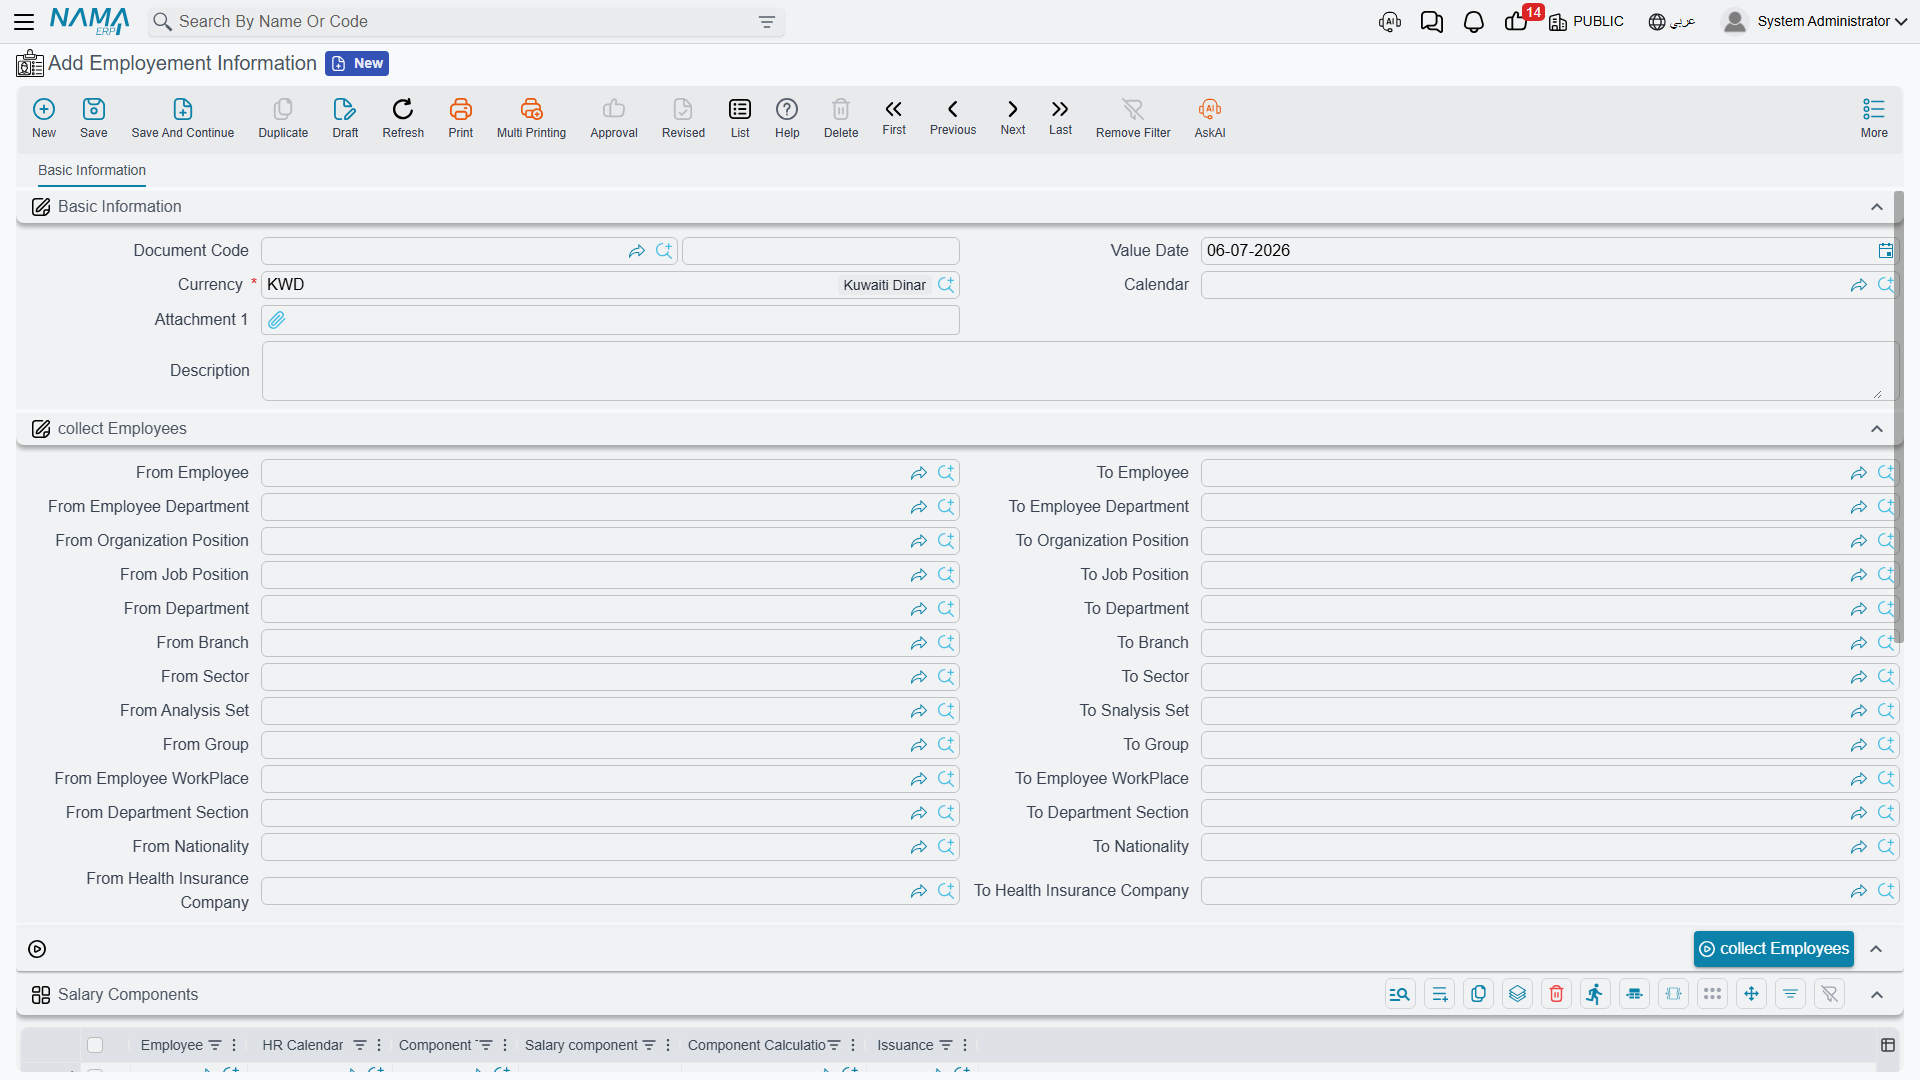
Task: Open the List view
Action: click(740, 117)
